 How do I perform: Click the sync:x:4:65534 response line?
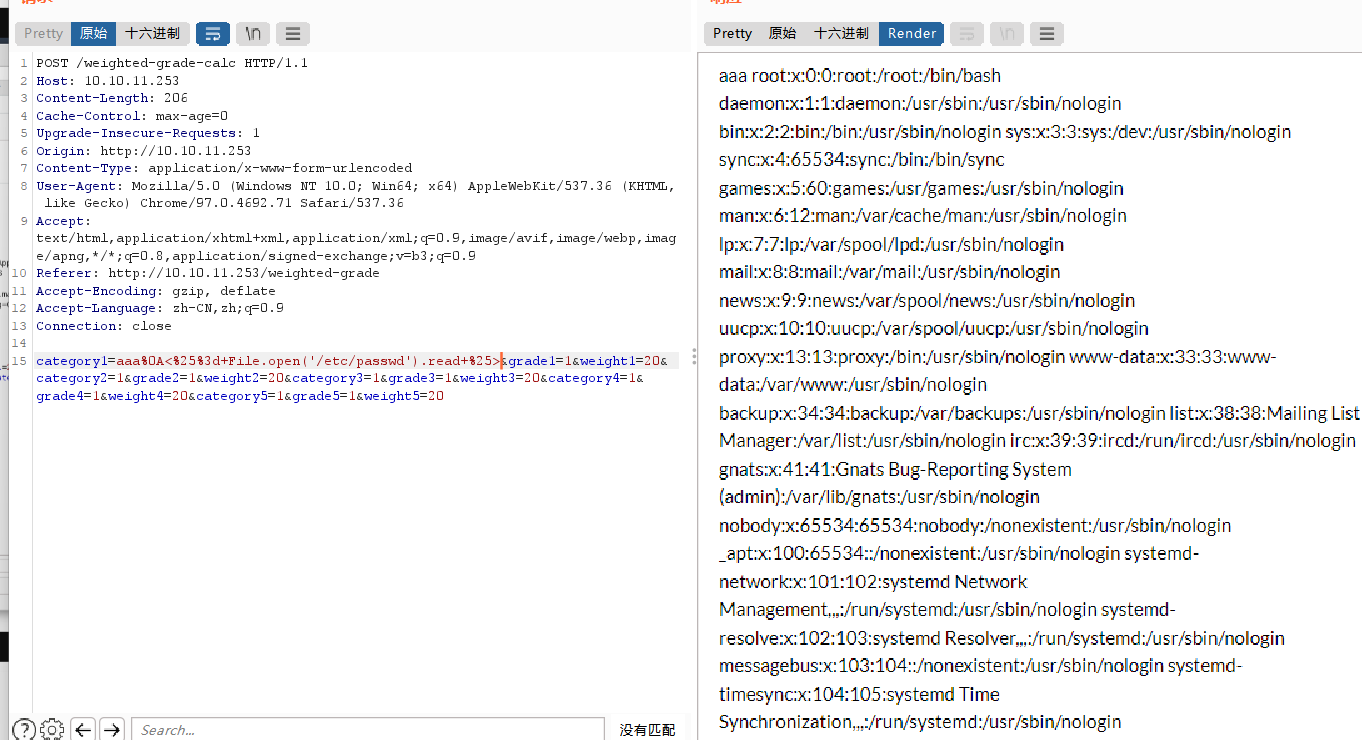pyautogui.click(x=862, y=160)
